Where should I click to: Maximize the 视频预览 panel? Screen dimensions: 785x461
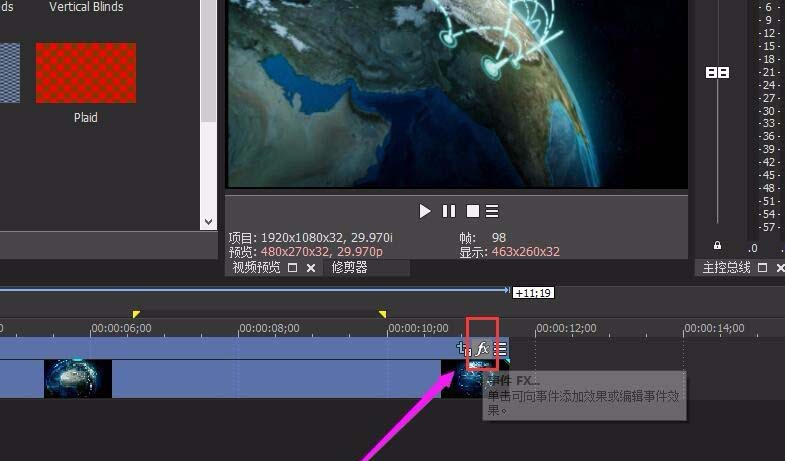293,268
